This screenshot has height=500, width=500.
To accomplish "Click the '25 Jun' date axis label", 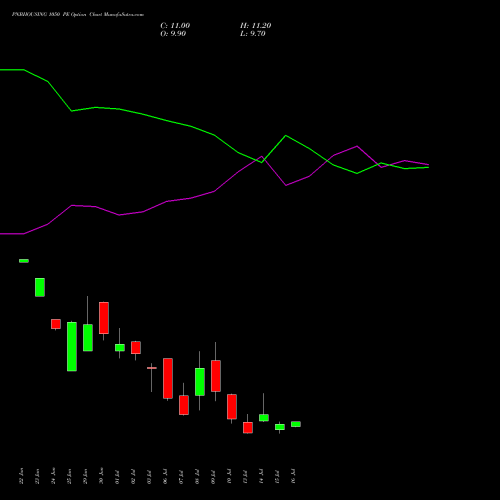I will [69, 476].
